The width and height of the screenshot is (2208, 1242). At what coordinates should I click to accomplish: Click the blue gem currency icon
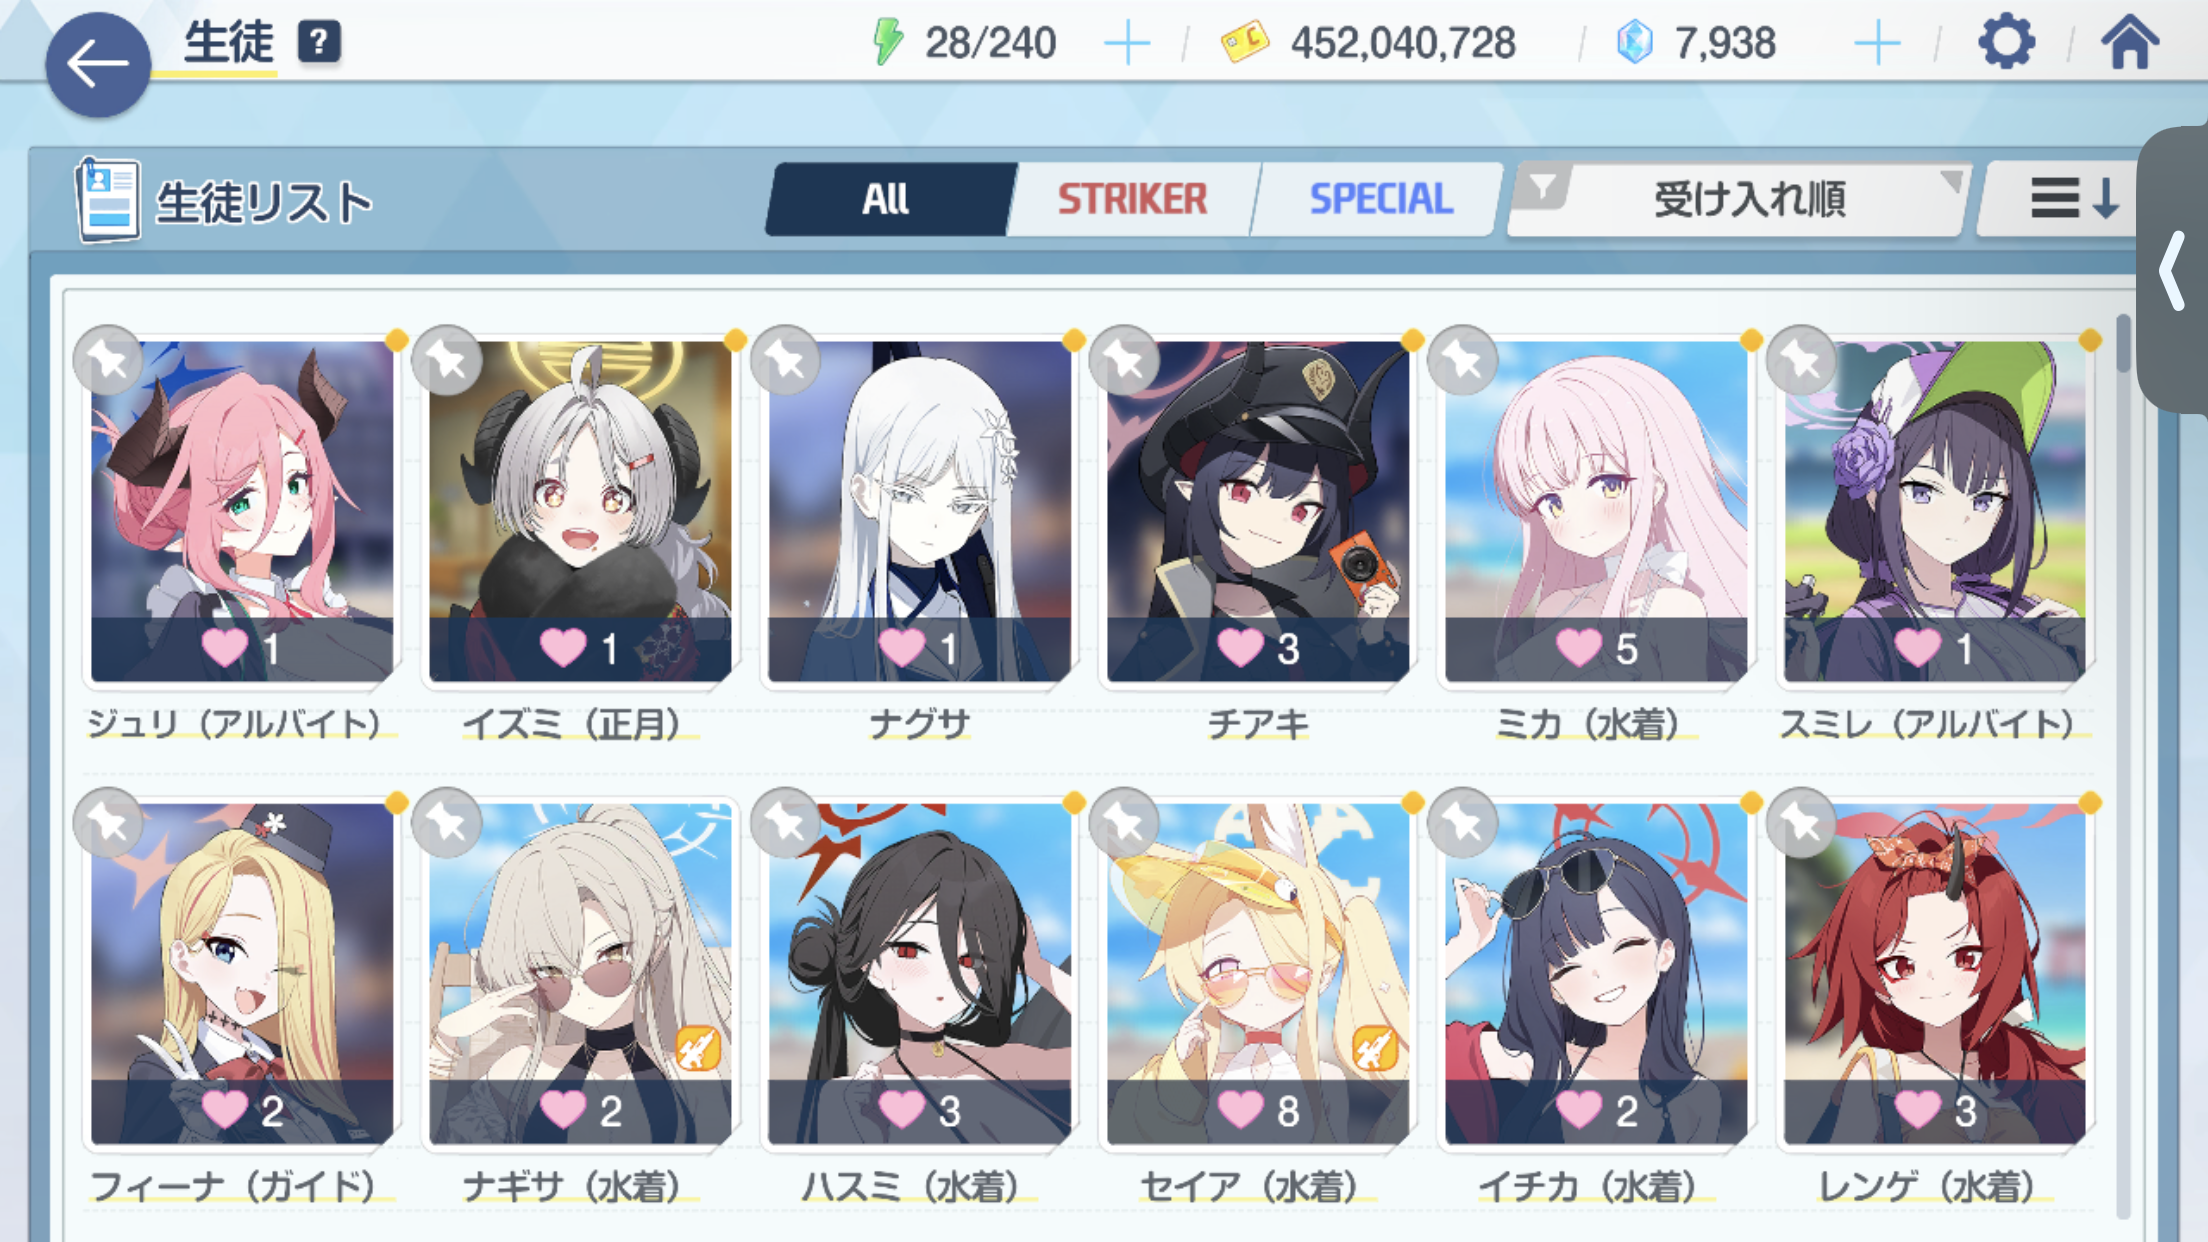tap(1635, 43)
